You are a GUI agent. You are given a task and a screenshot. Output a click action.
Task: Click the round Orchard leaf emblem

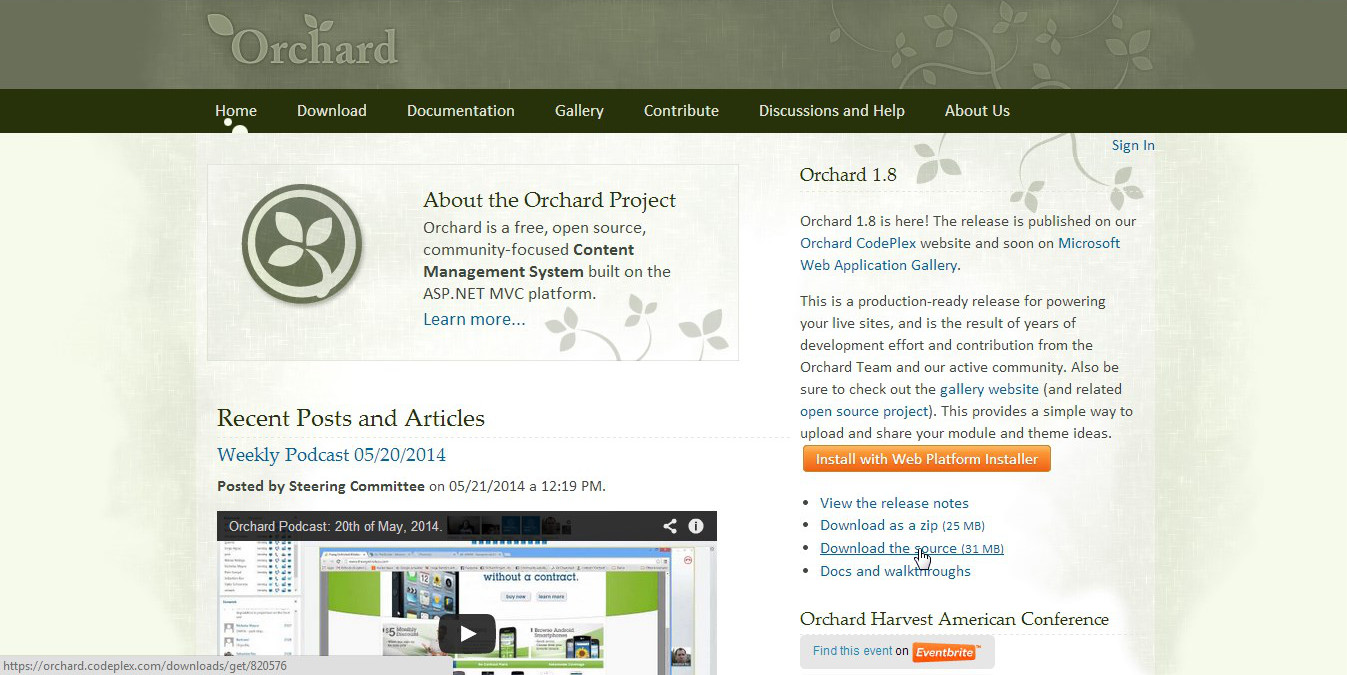pos(302,243)
